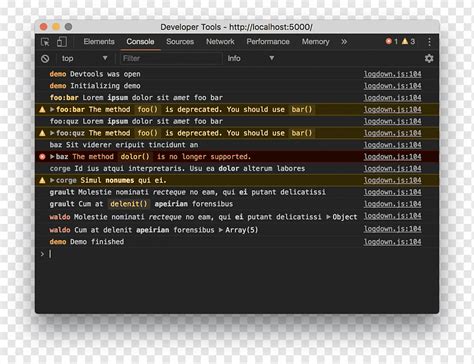The height and width of the screenshot is (364, 474).
Task: Click the yellow warning count icon
Action: (x=405, y=41)
